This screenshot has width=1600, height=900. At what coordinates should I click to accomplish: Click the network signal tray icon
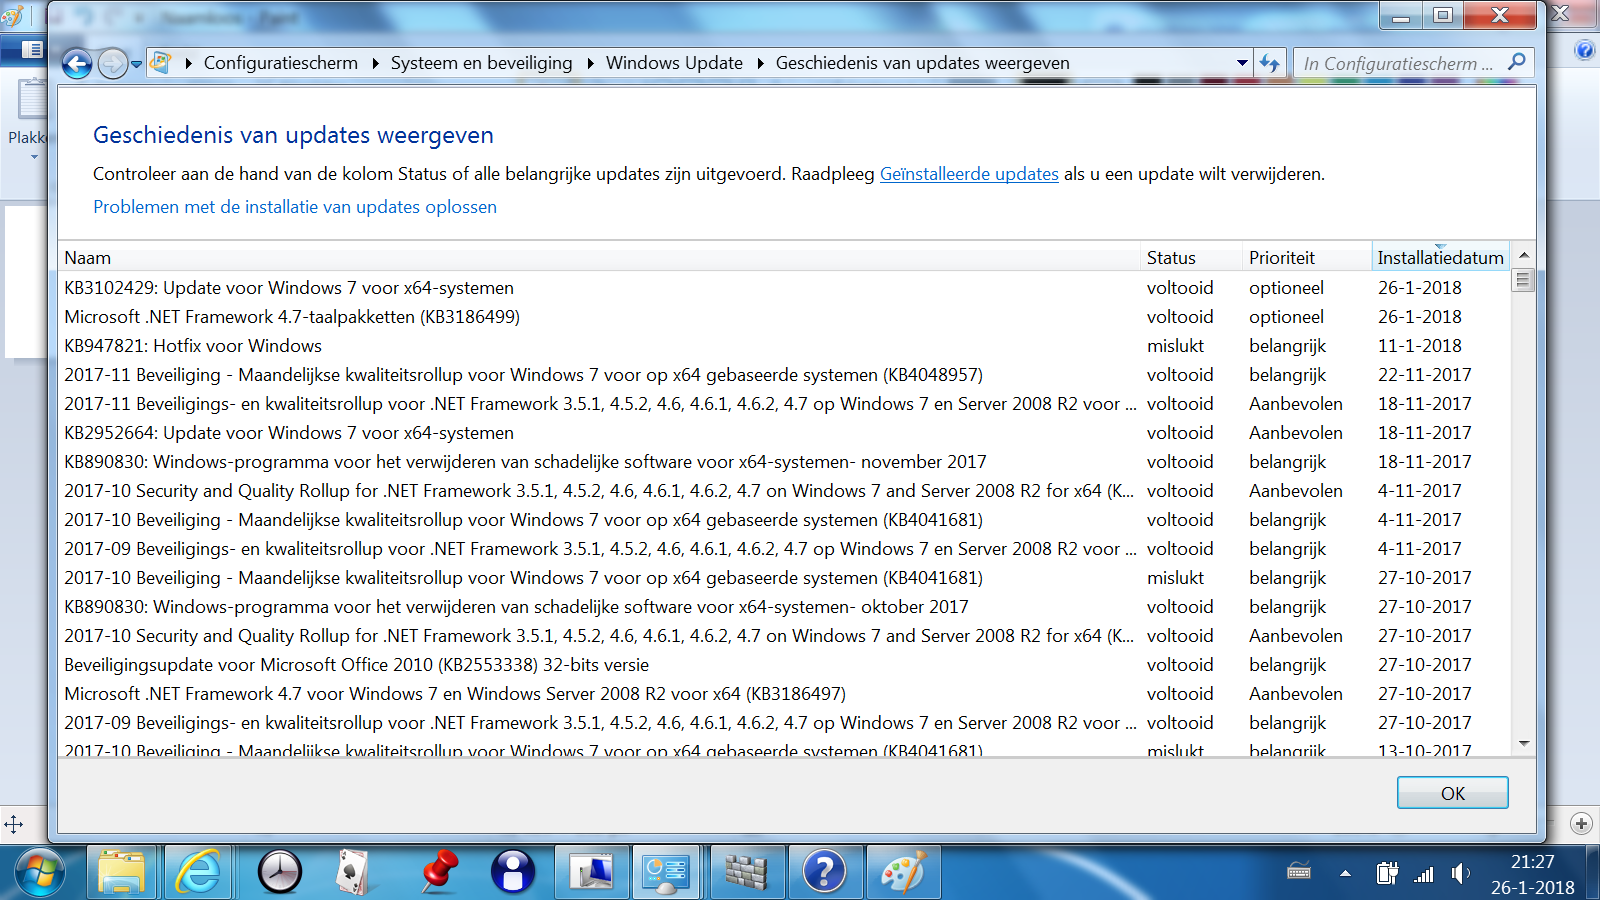tap(1424, 874)
